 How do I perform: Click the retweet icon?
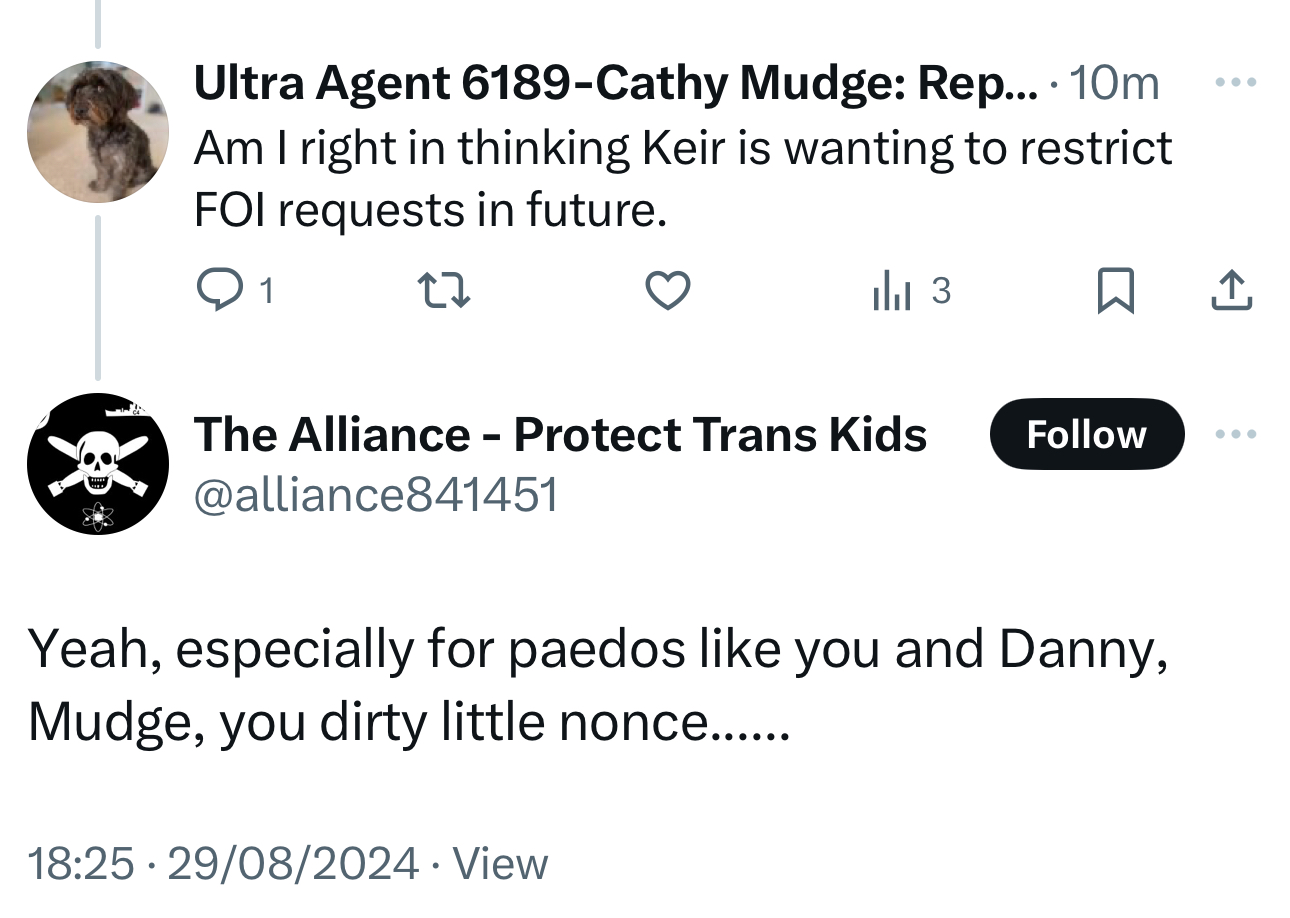pyautogui.click(x=441, y=291)
